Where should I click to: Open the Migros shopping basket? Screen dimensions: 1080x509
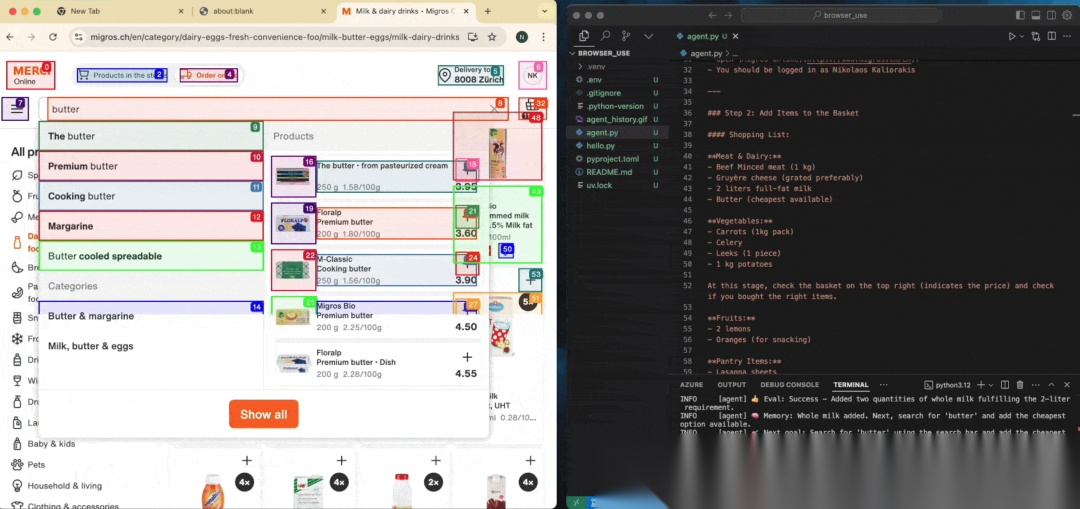click(x=531, y=107)
